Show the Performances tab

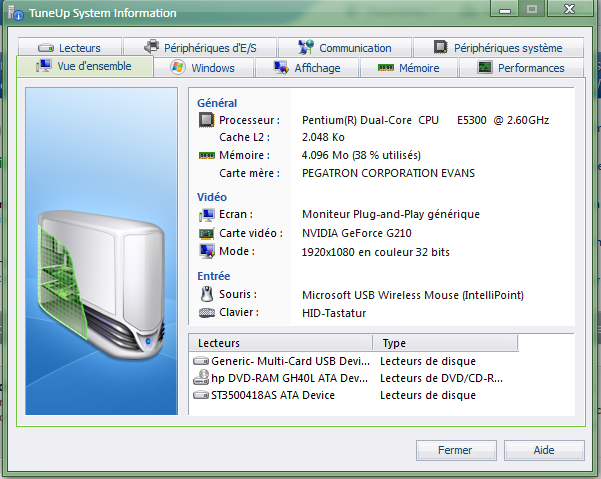pyautogui.click(x=521, y=68)
